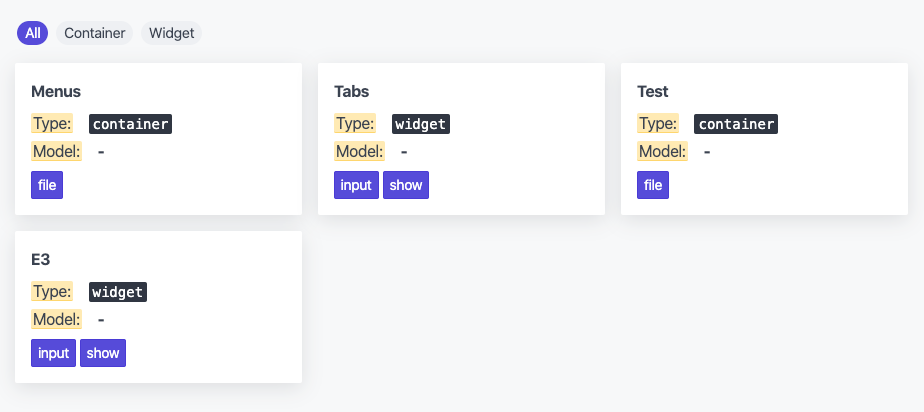Open the Menus card title
The height and width of the screenshot is (412, 924).
(x=56, y=91)
